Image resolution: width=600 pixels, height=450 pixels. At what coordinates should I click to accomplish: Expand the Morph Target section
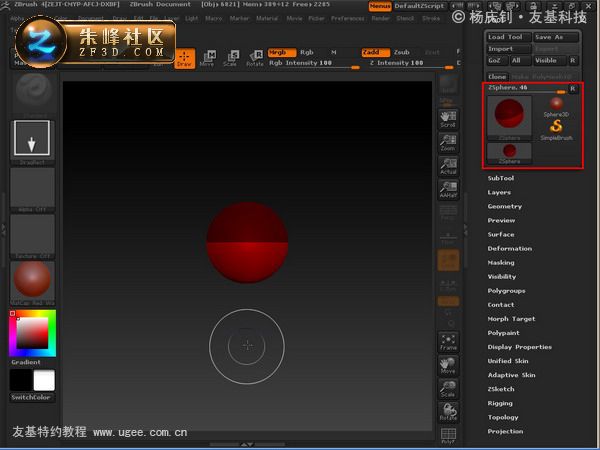[511, 319]
